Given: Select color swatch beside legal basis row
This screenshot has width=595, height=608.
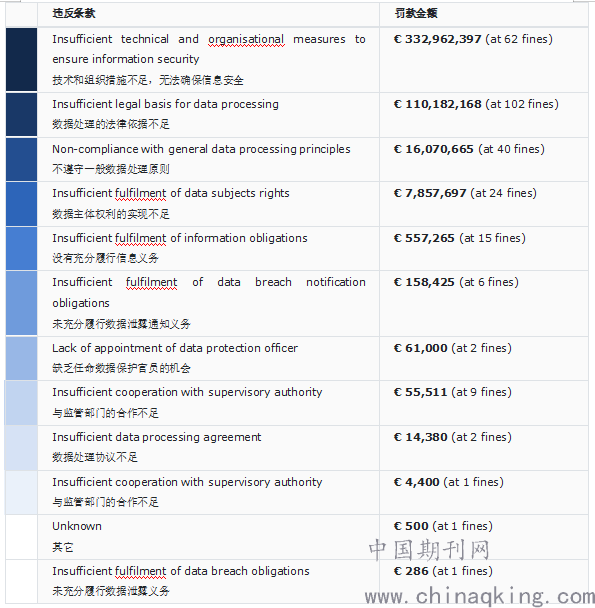Looking at the screenshot, I should tap(21, 114).
